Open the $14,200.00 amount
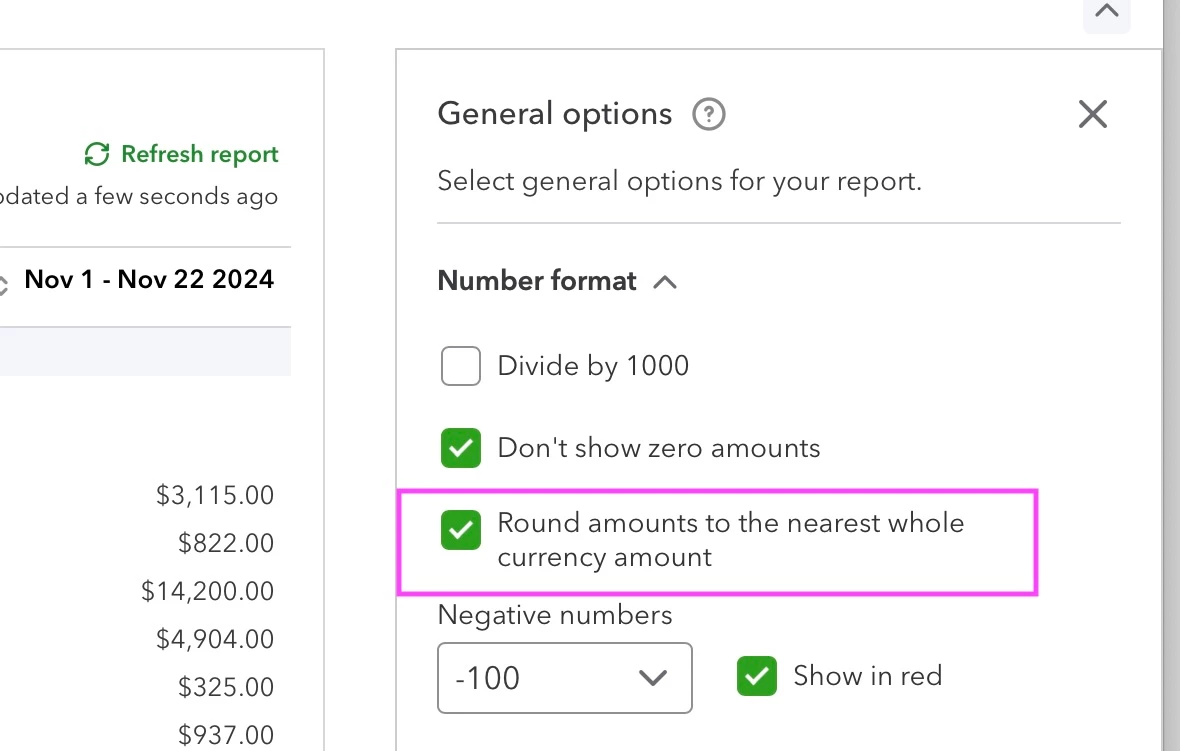Screen dimensions: 1180x751 208,591
